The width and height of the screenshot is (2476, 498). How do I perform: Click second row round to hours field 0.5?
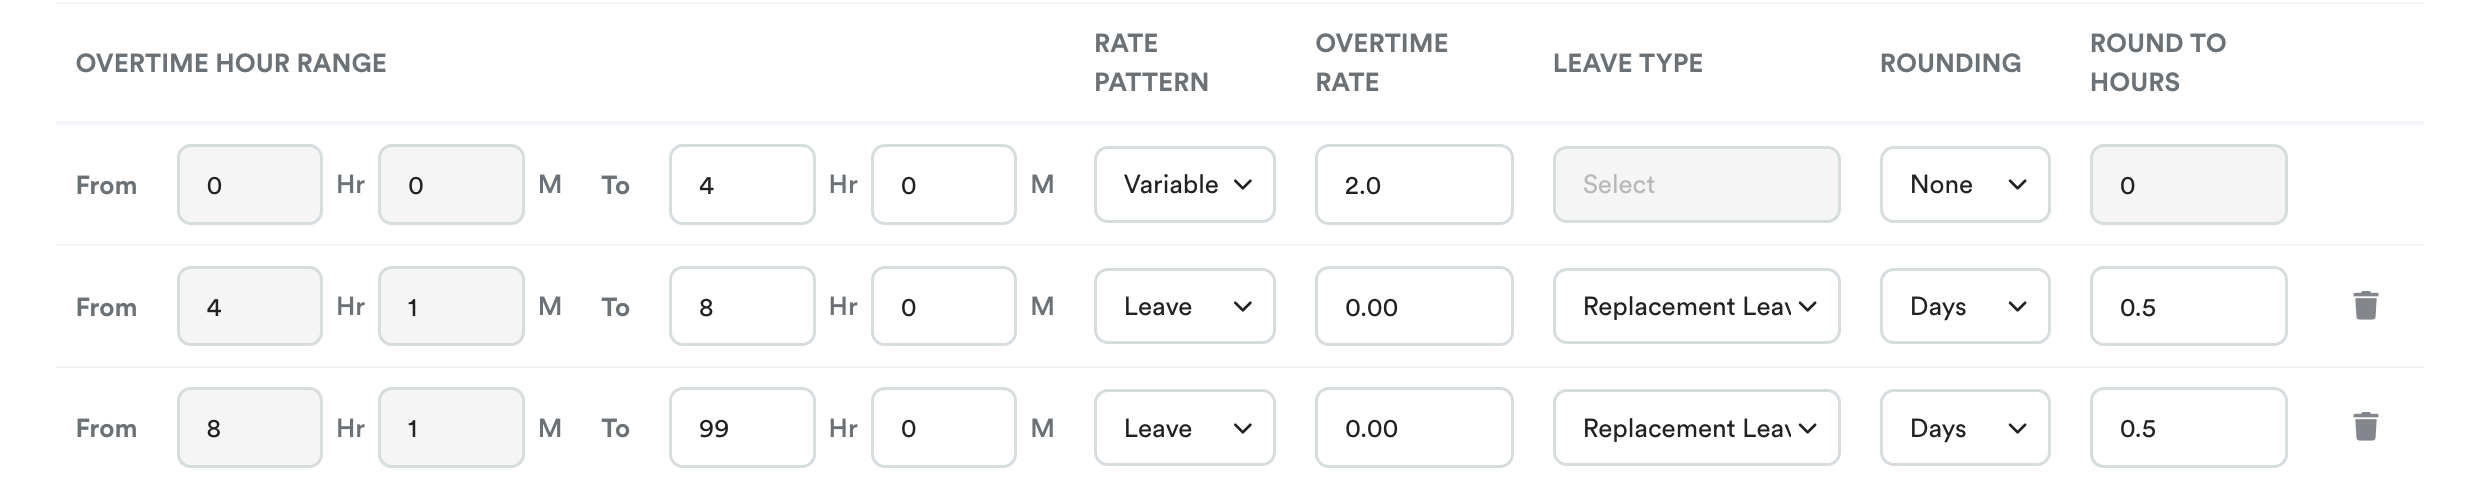tap(2188, 306)
